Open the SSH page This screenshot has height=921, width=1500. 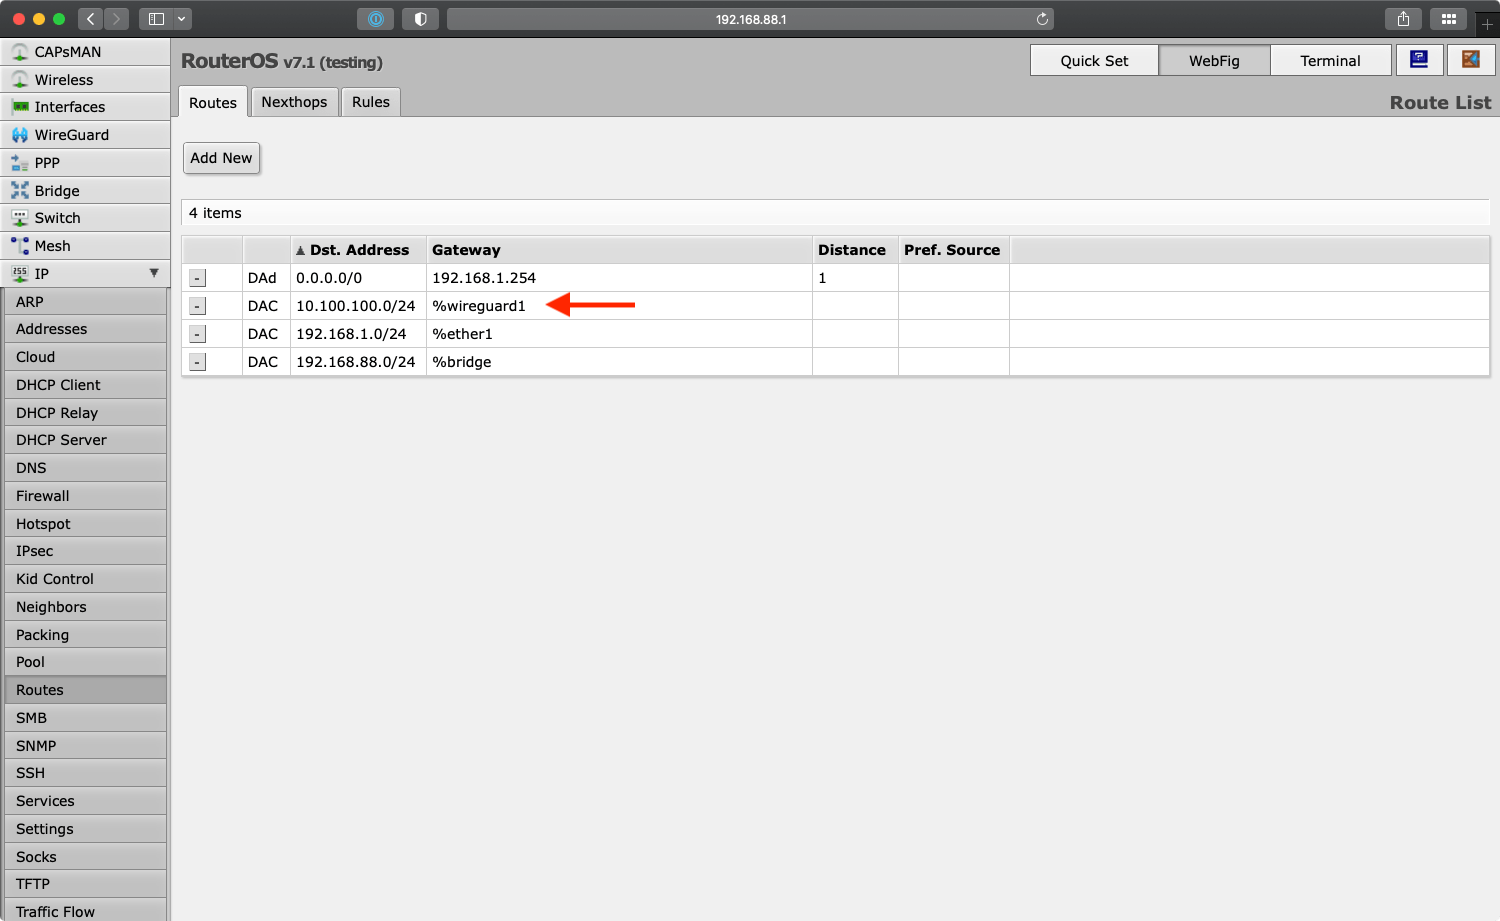click(85, 773)
